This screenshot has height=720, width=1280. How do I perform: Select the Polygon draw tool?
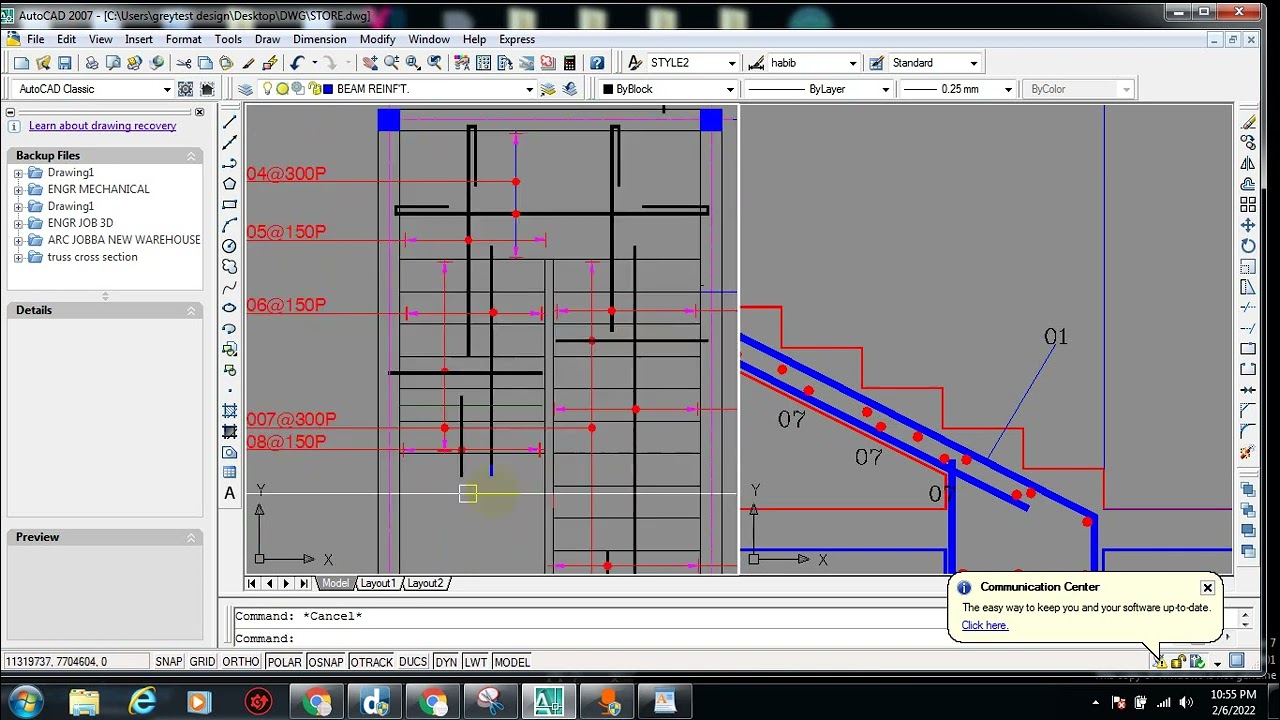pos(230,184)
